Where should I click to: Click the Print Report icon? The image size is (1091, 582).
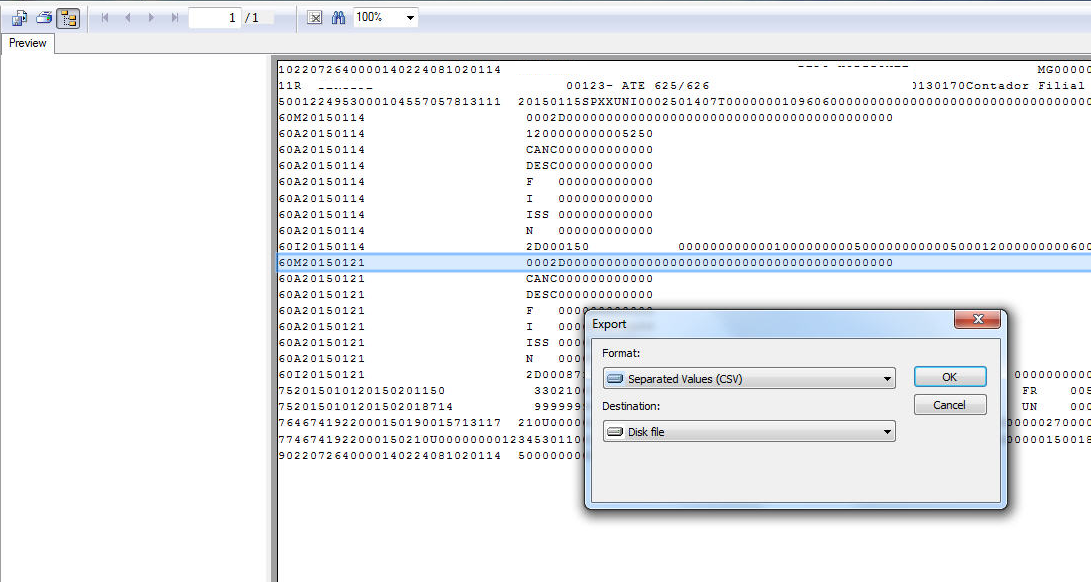click(x=44, y=18)
